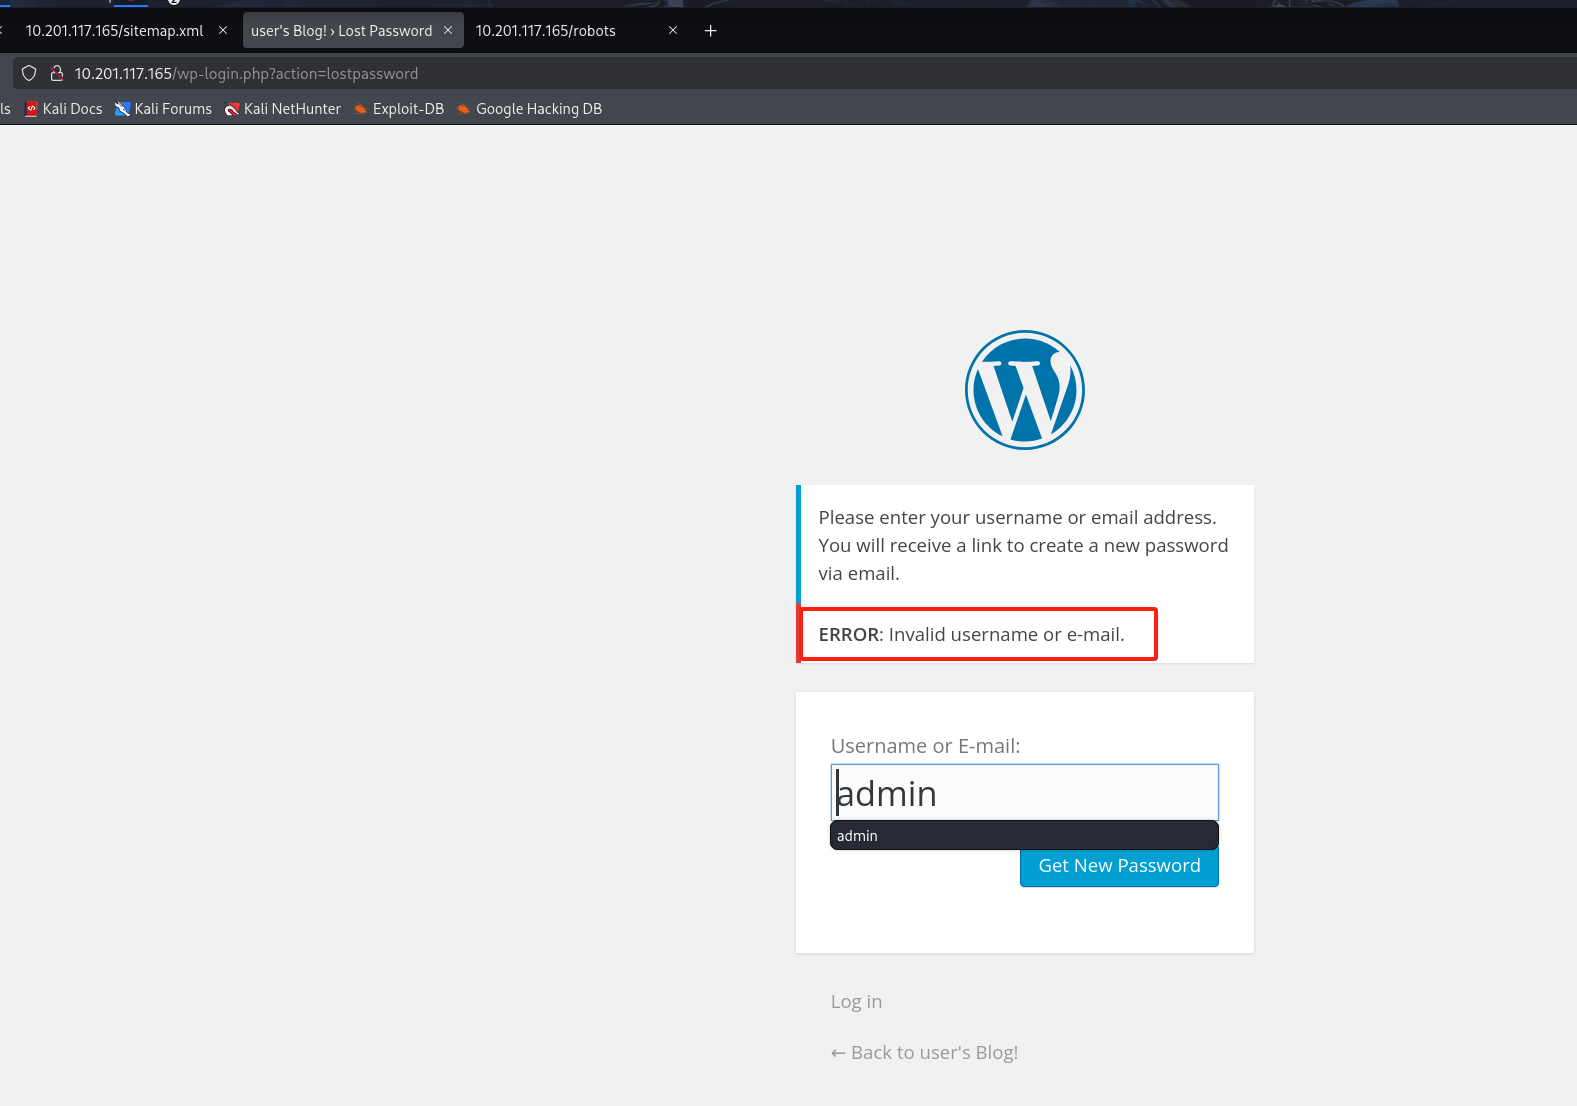
Task: Go back to user's Blog! link
Action: tap(925, 1053)
